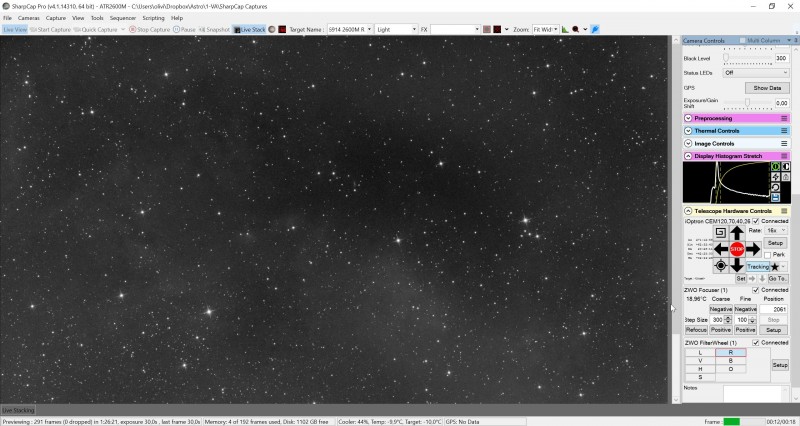Screen dimensions: 800x426
Task: Open the Target Name dropdown
Action: [x=369, y=30]
